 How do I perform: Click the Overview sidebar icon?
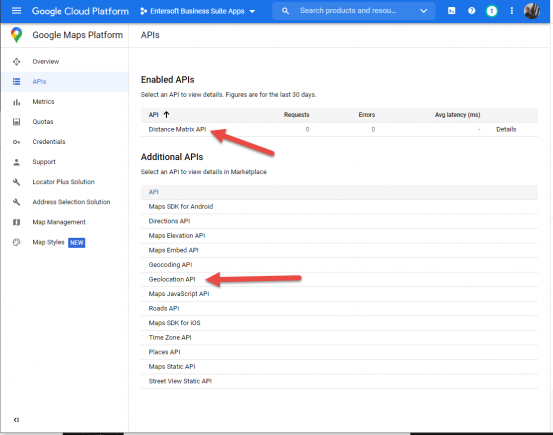click(x=16, y=62)
